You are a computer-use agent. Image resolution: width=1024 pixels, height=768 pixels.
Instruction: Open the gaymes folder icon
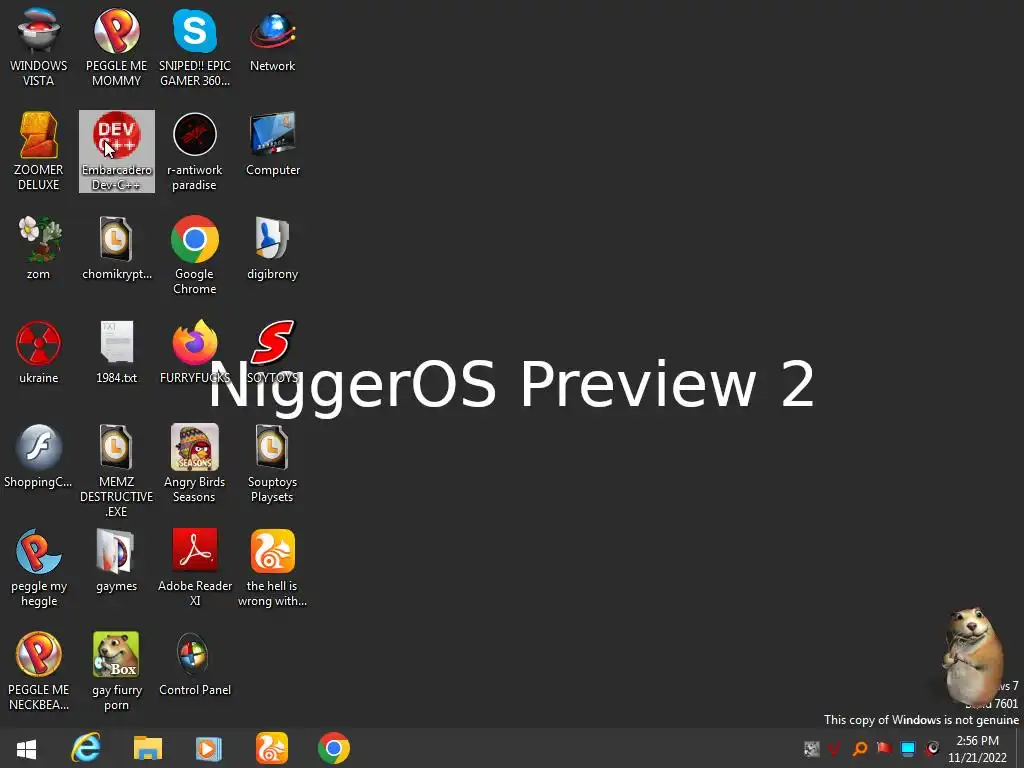[x=117, y=560]
